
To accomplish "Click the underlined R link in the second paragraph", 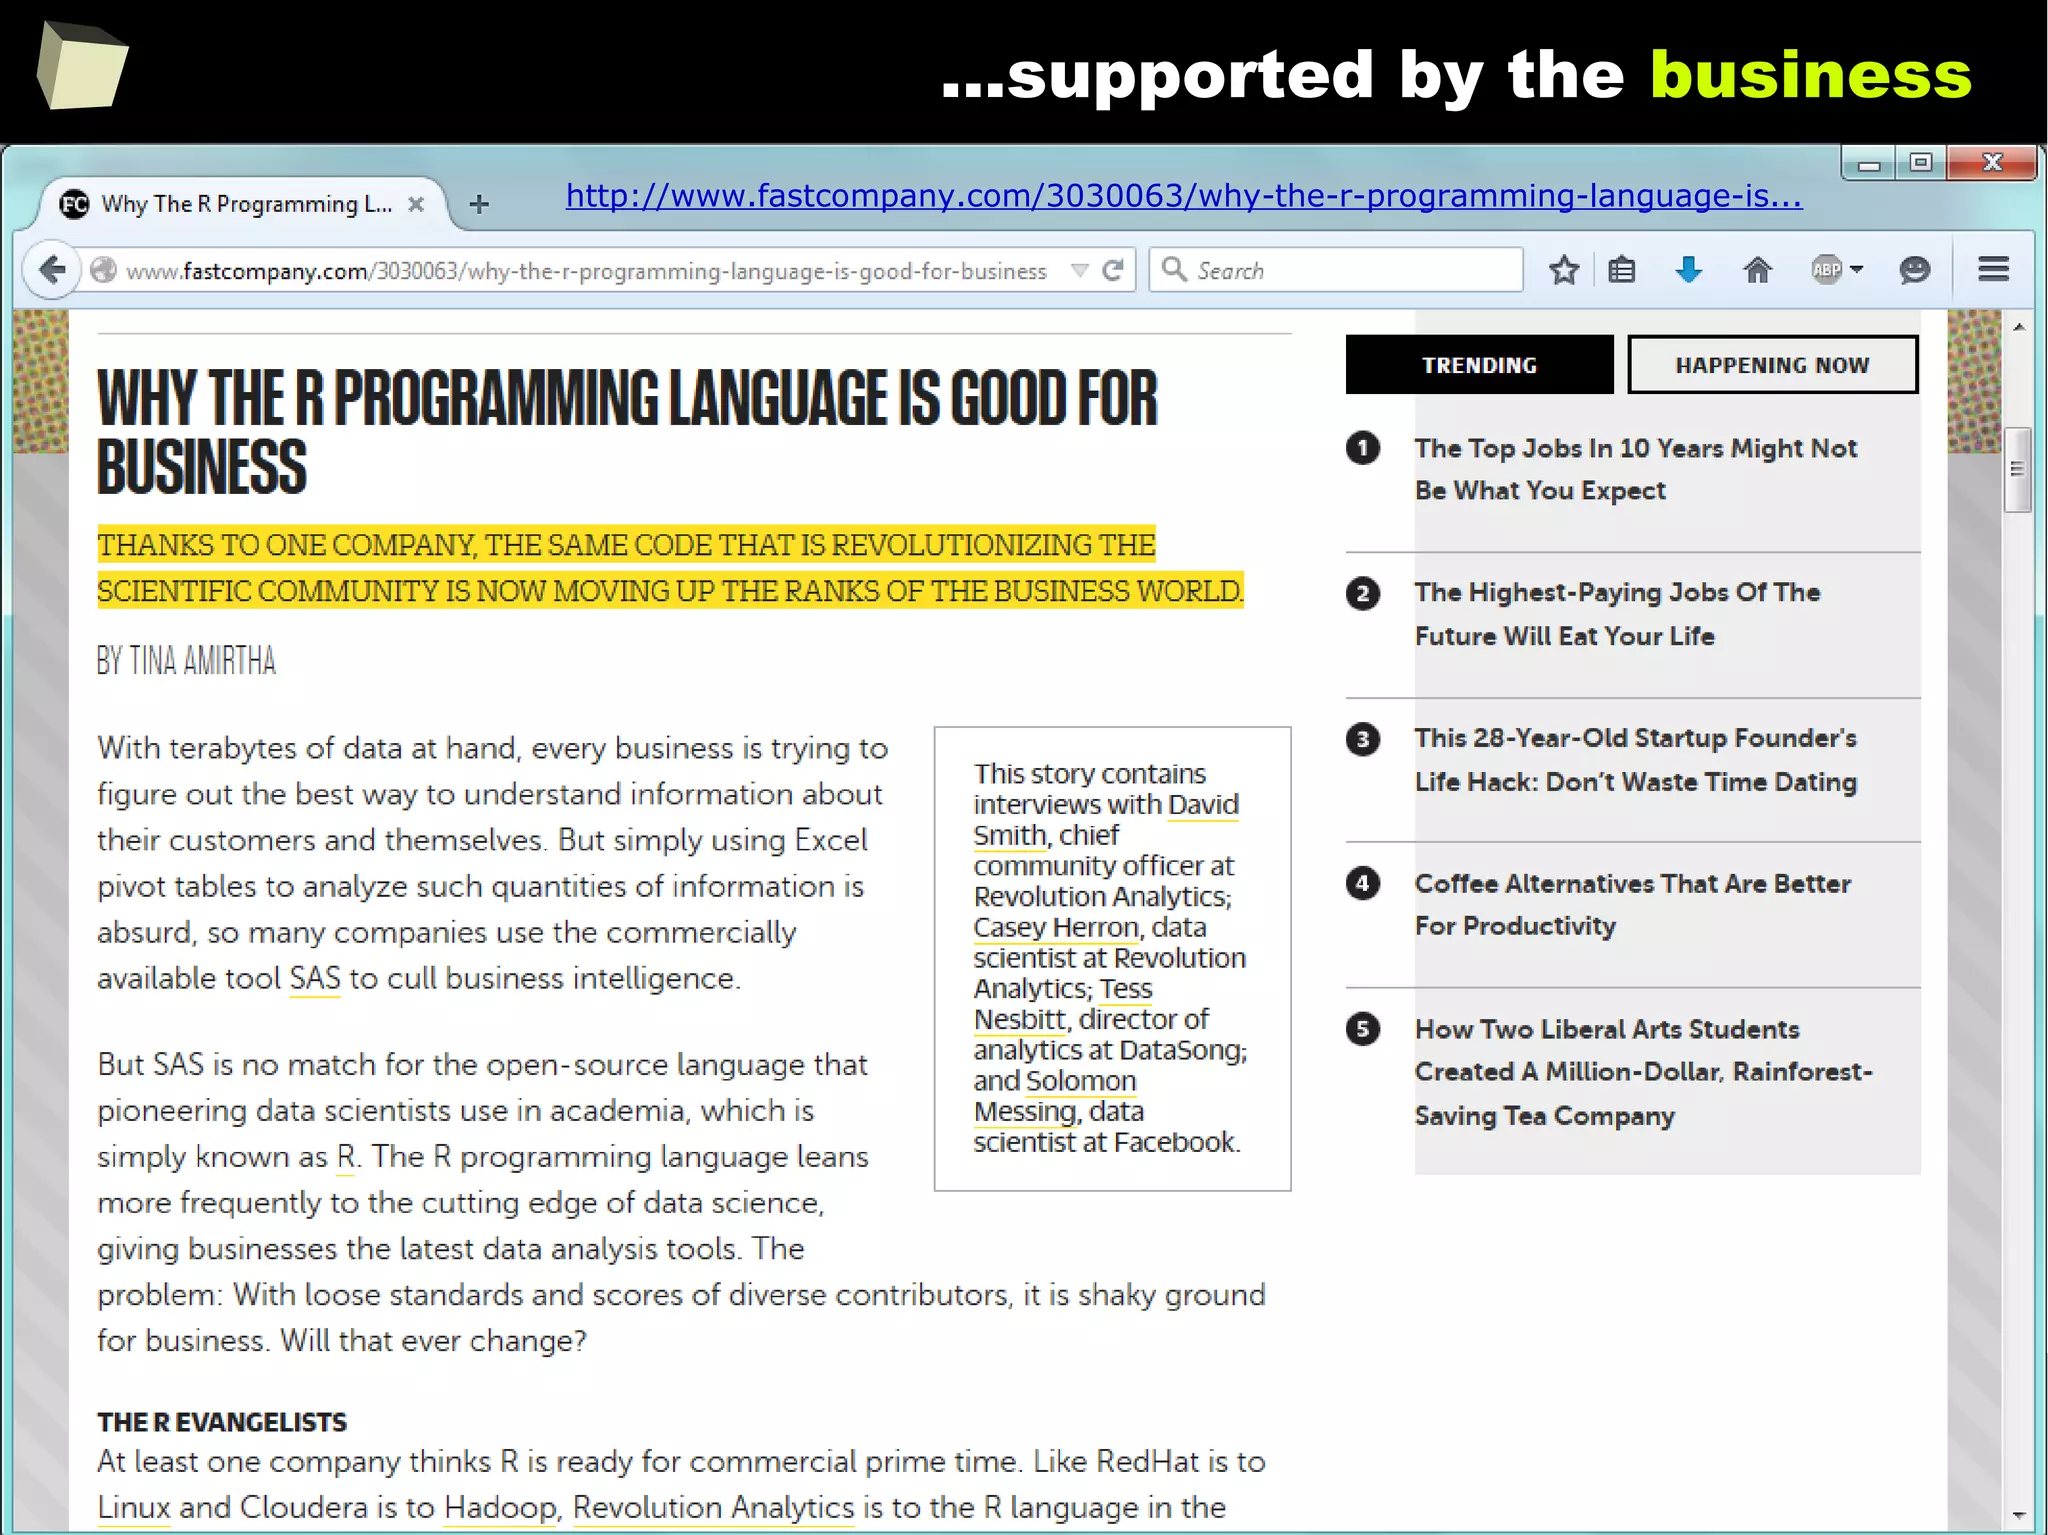I will pos(346,1157).
